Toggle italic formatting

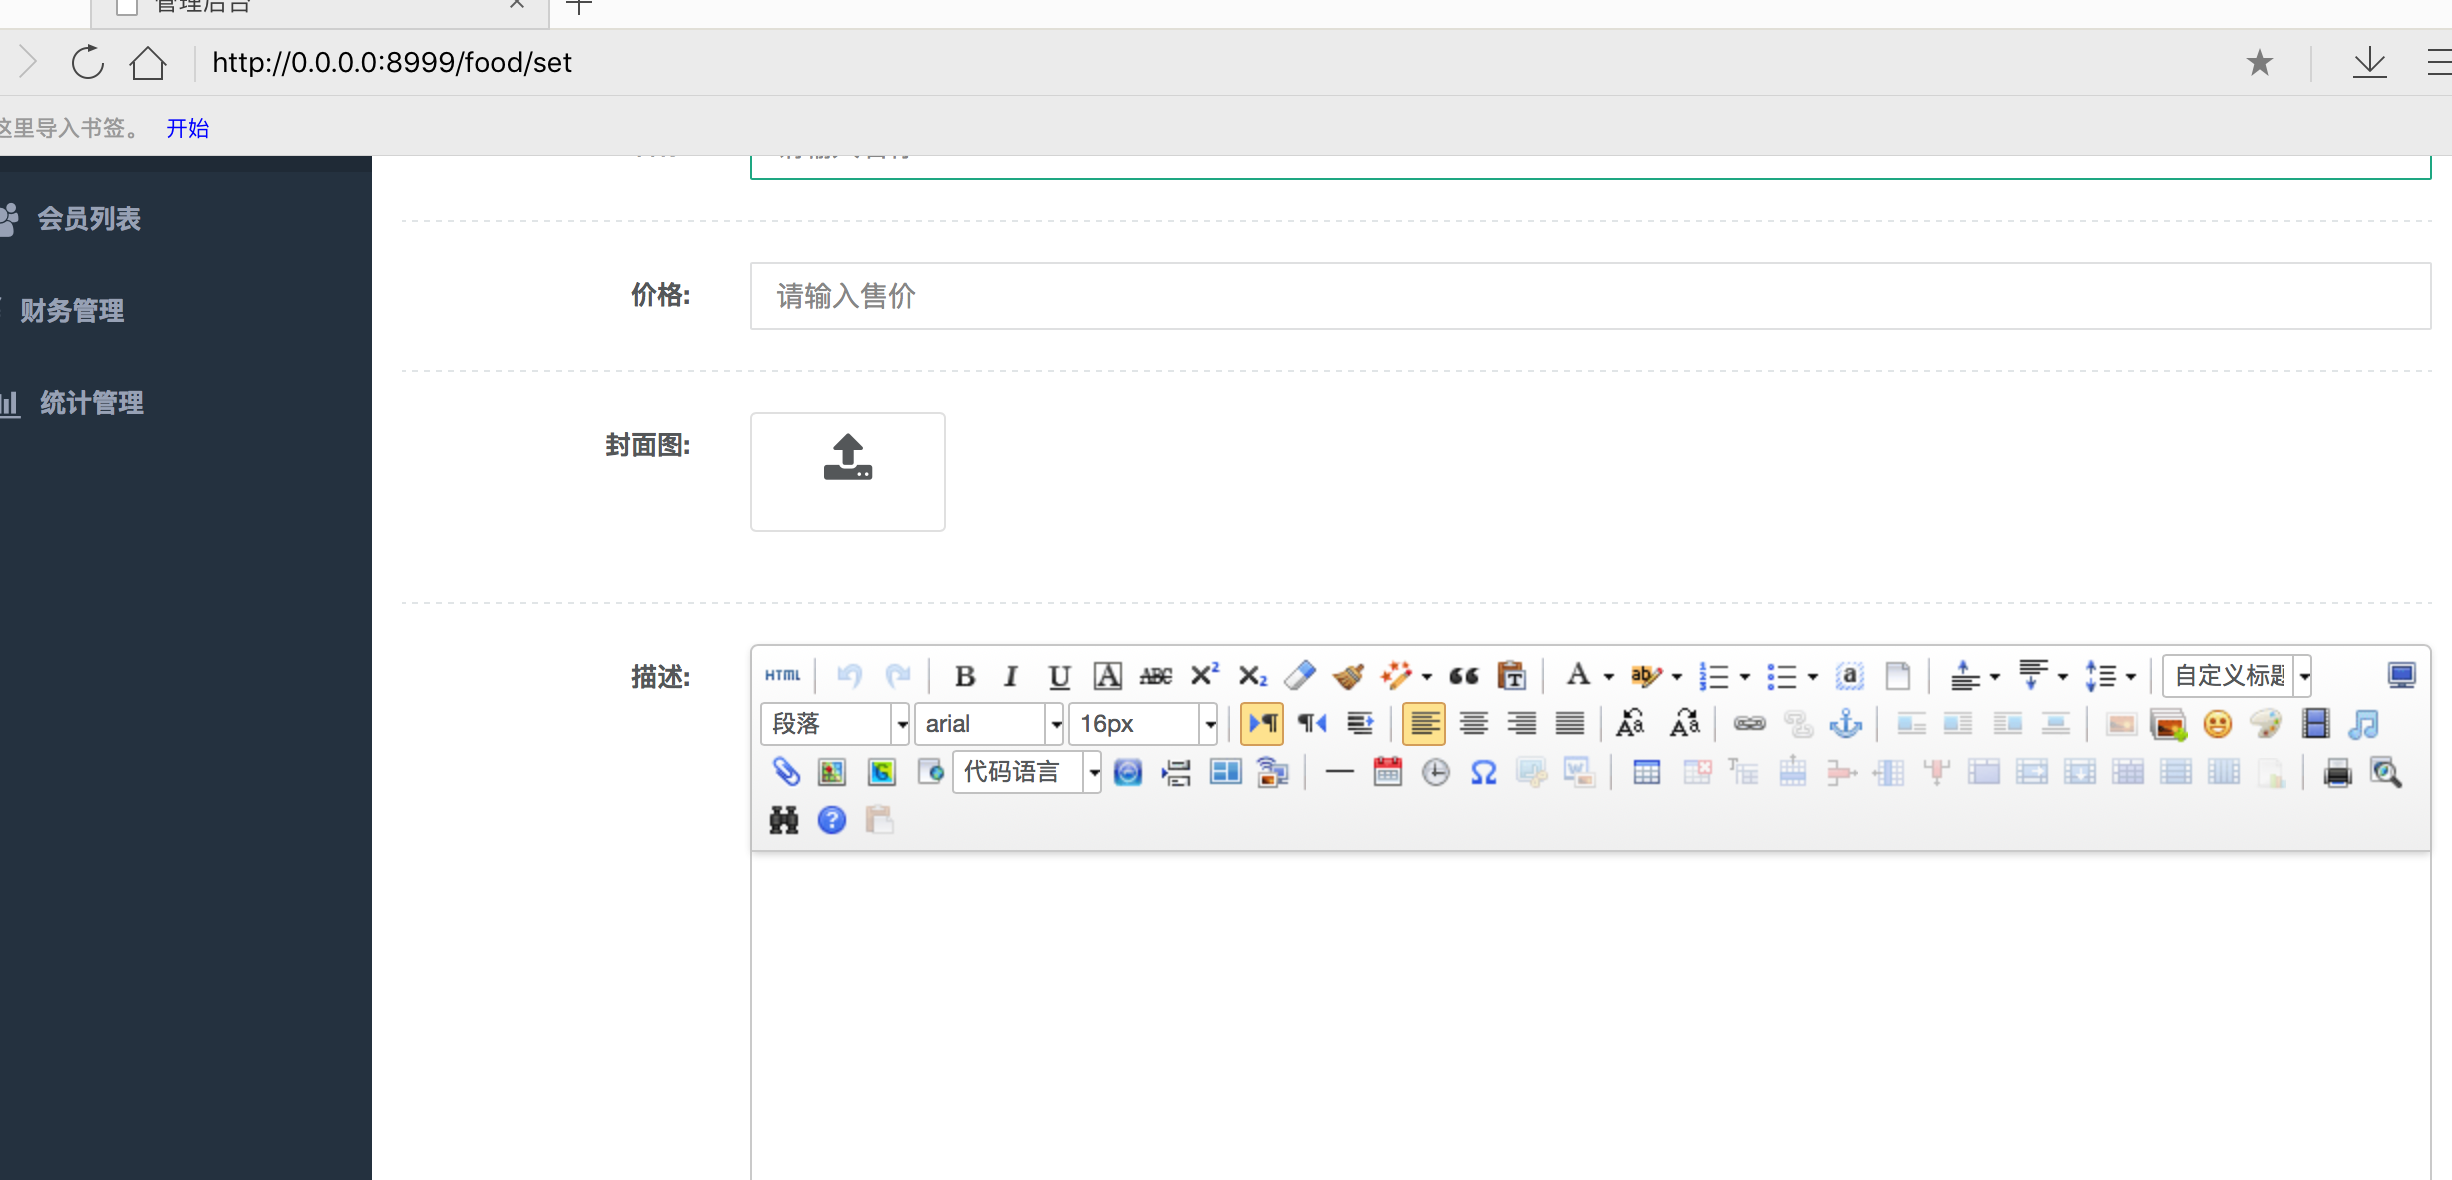1011,676
